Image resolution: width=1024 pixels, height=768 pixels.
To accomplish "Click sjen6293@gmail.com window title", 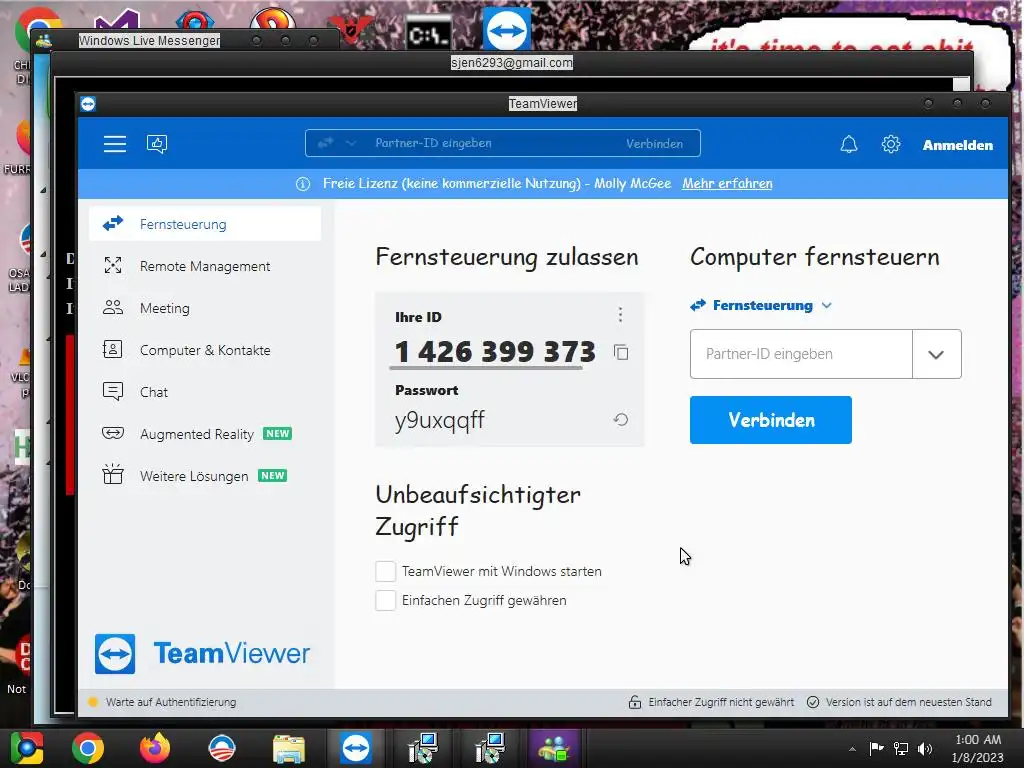I will click(x=512, y=63).
